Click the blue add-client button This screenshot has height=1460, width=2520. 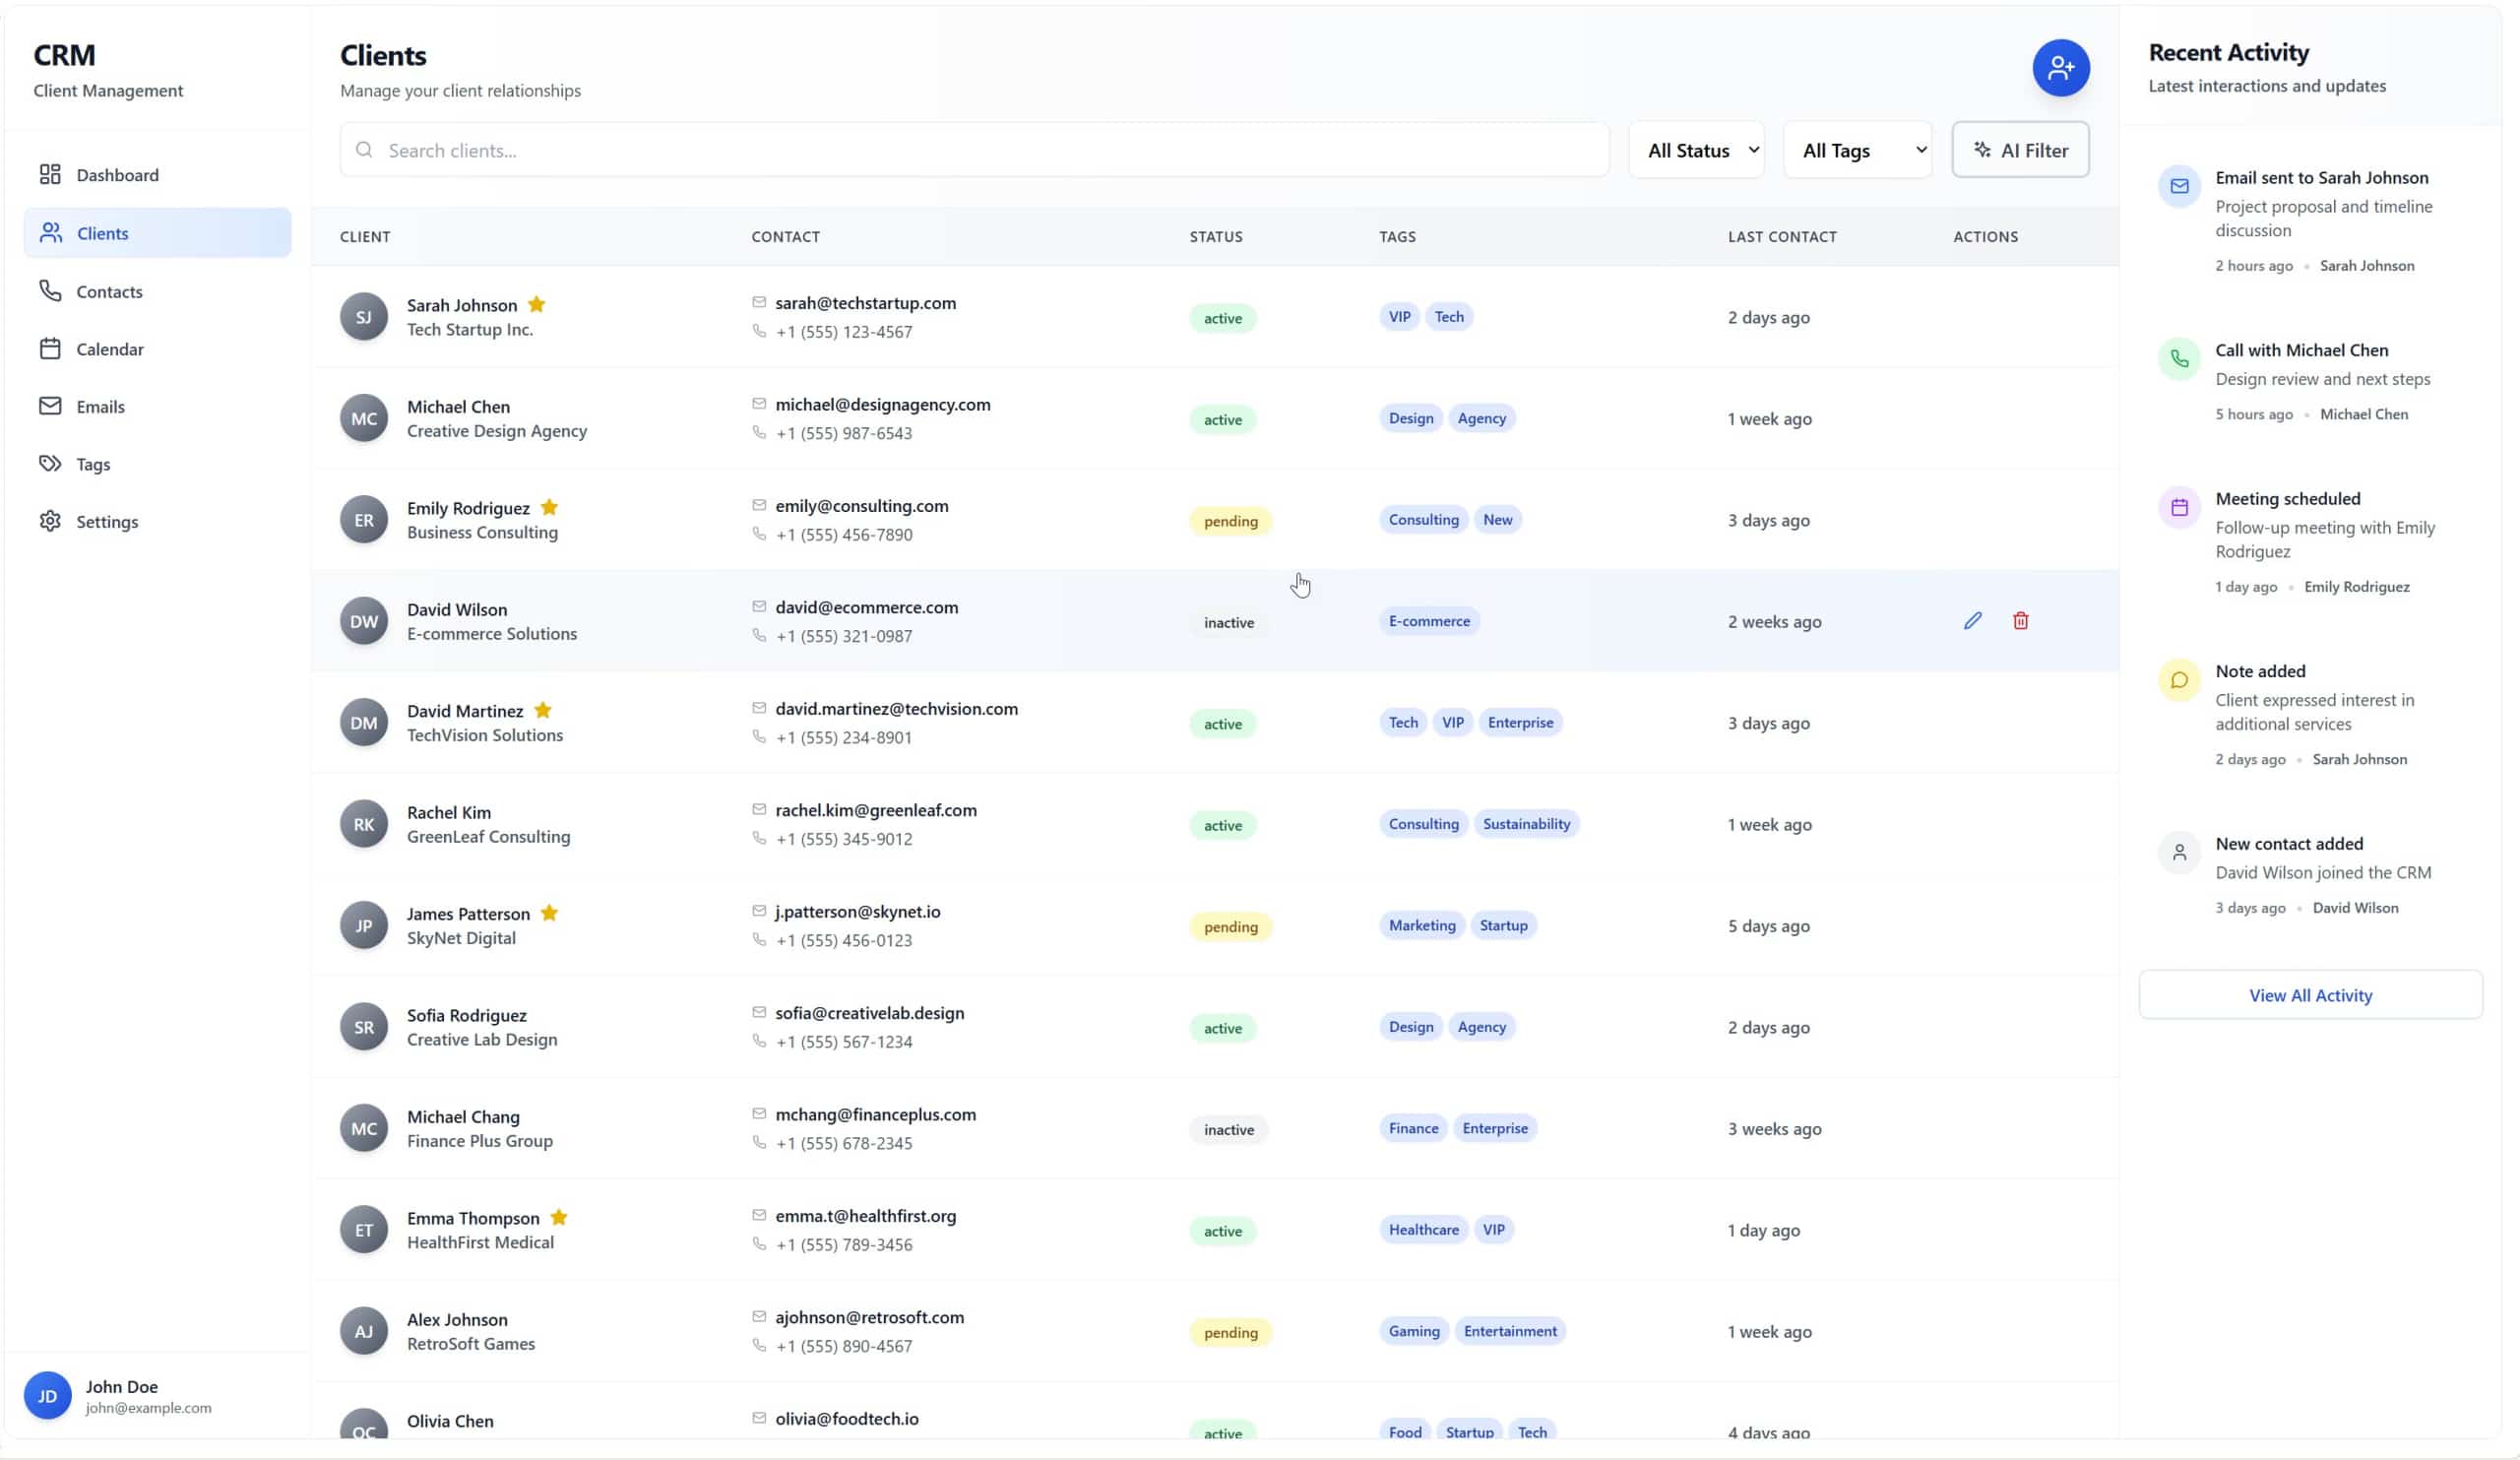(2061, 67)
